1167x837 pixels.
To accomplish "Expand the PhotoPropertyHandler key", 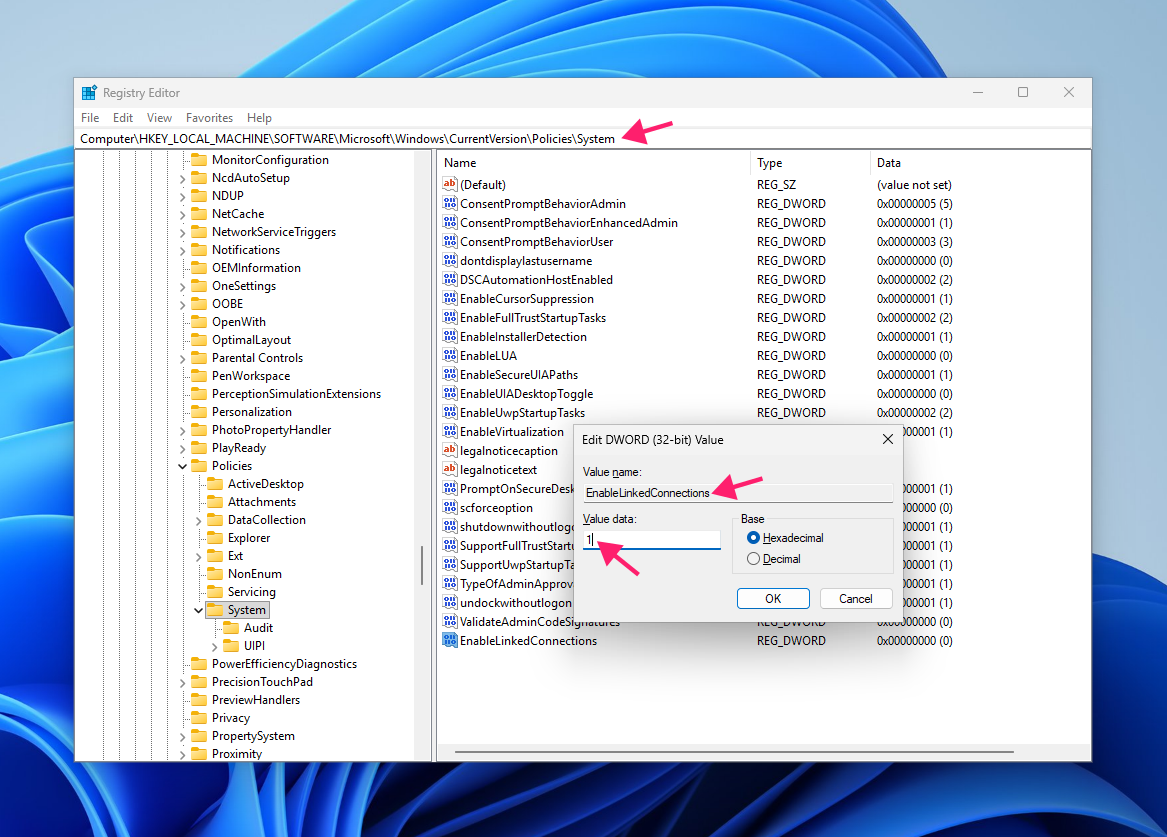I will click(x=182, y=431).
